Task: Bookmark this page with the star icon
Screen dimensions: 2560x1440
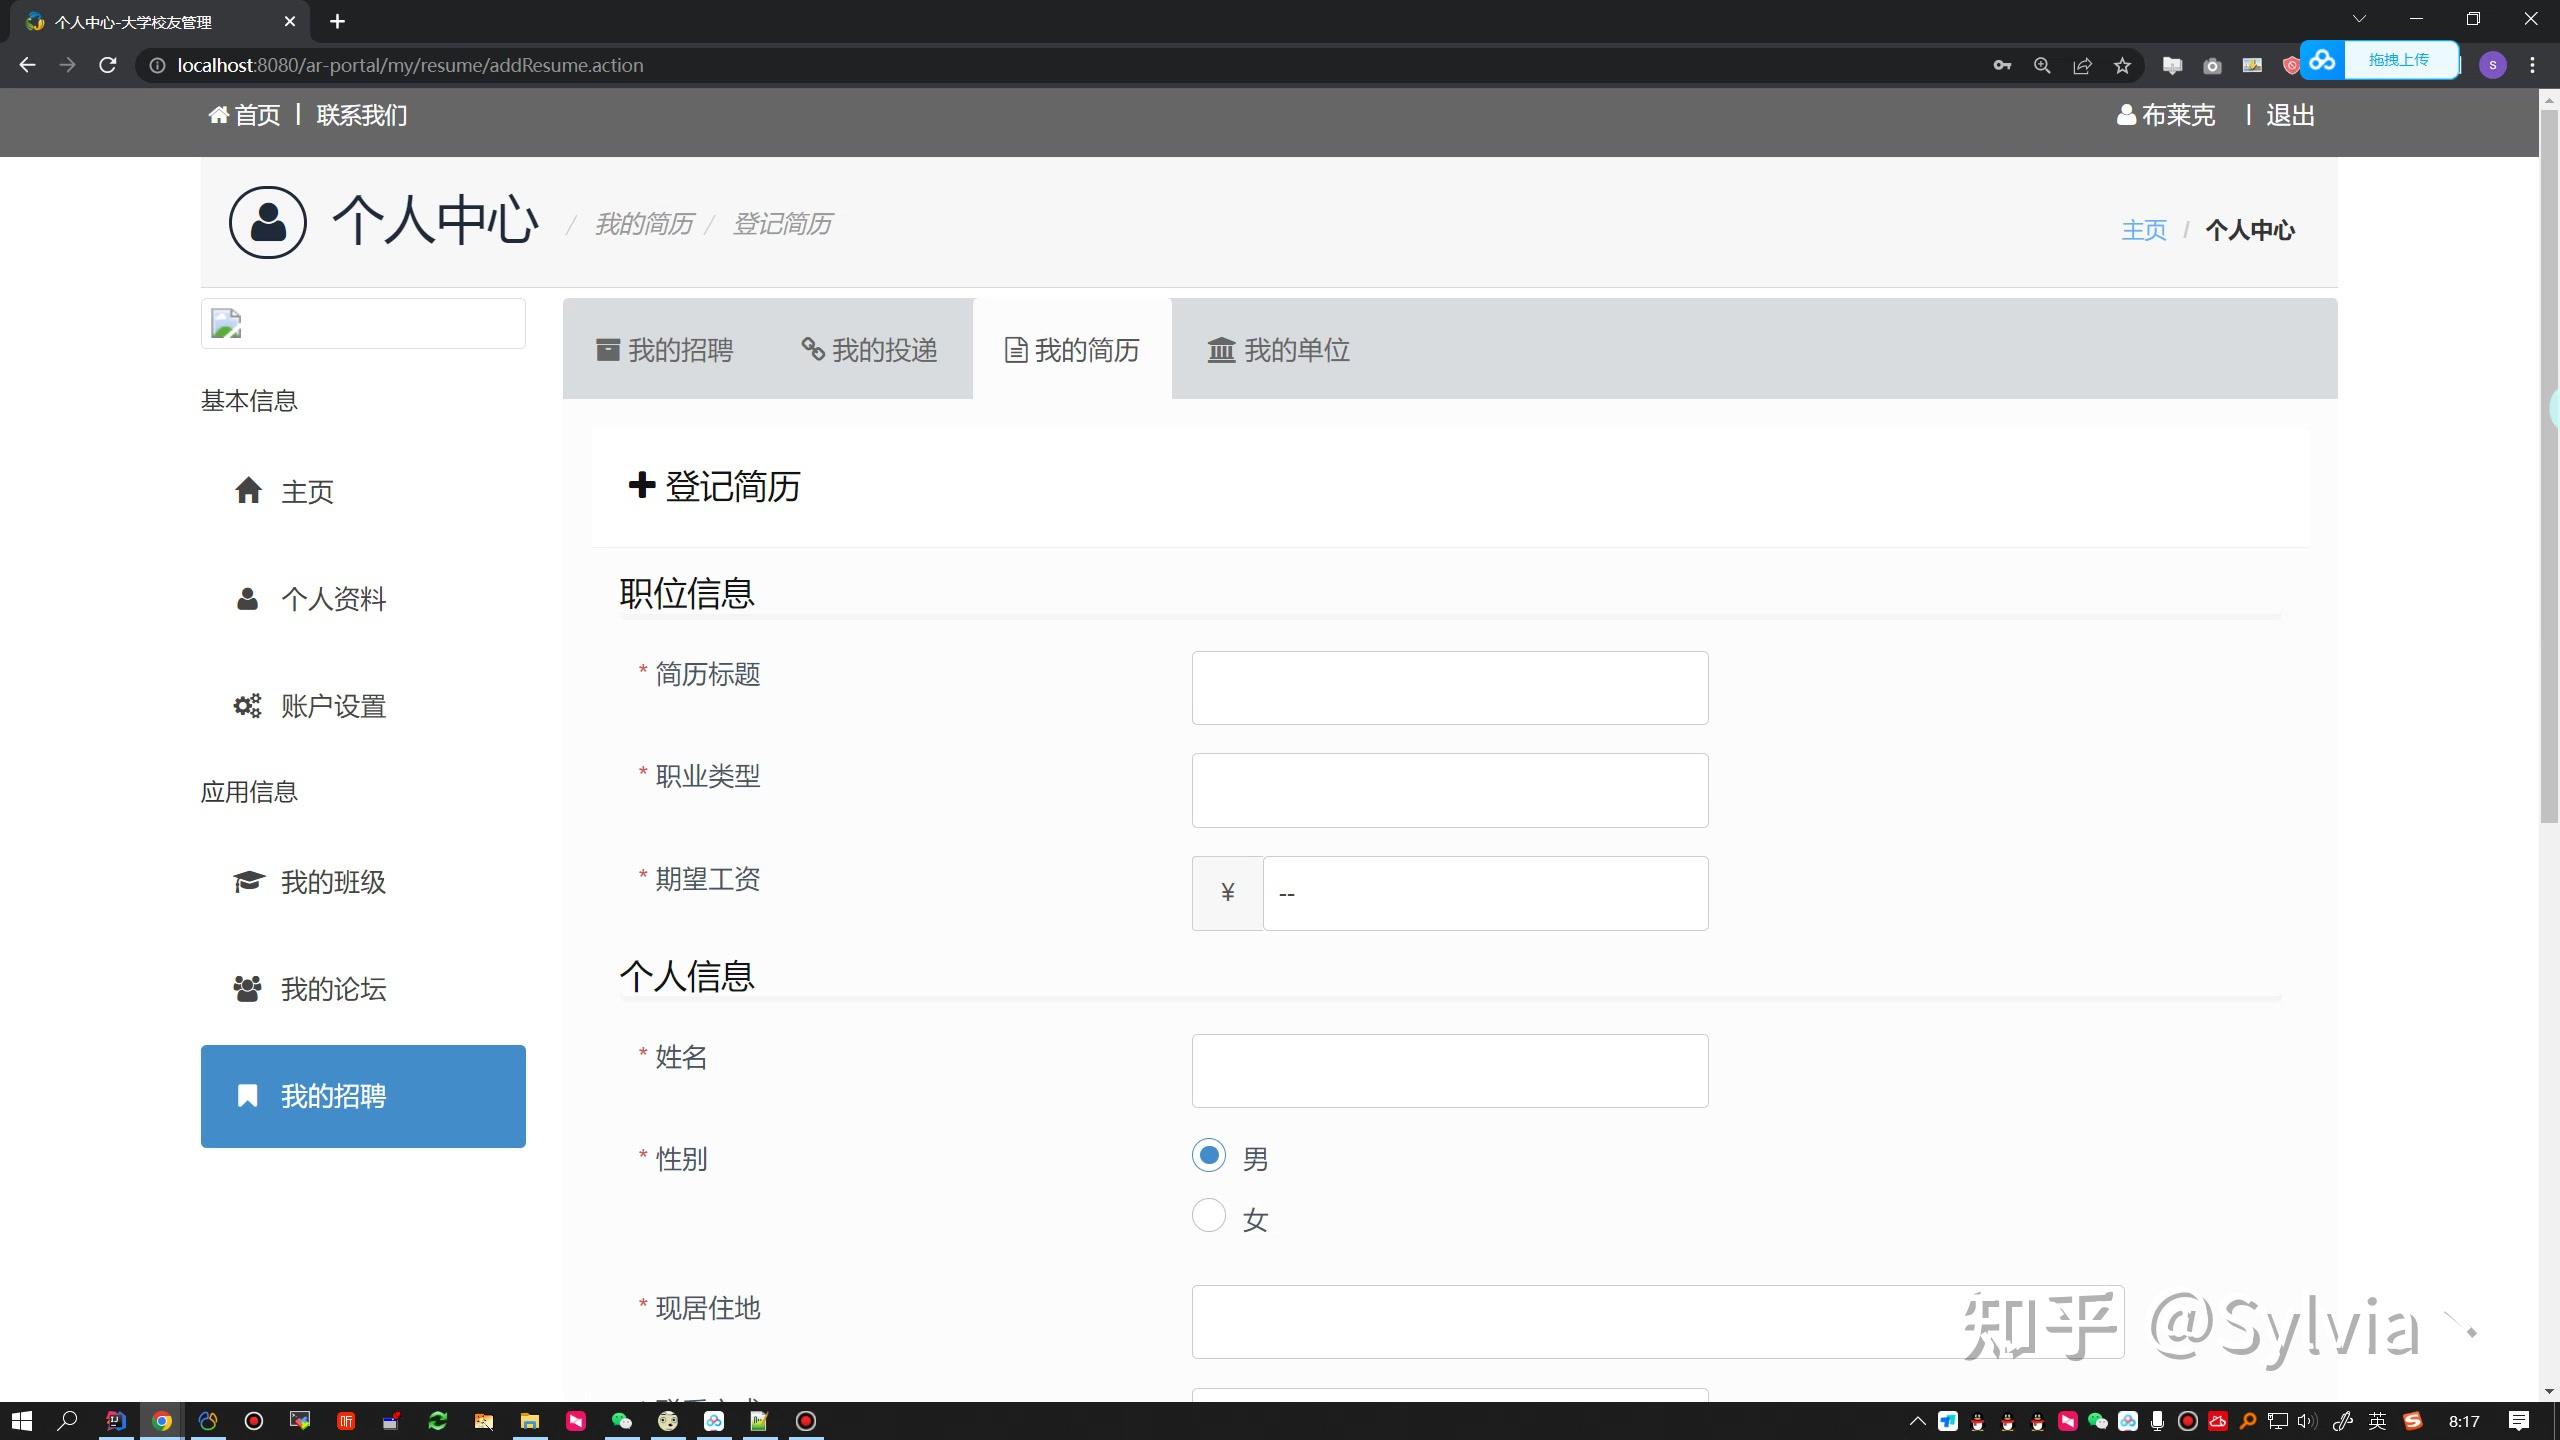Action: 2122,66
